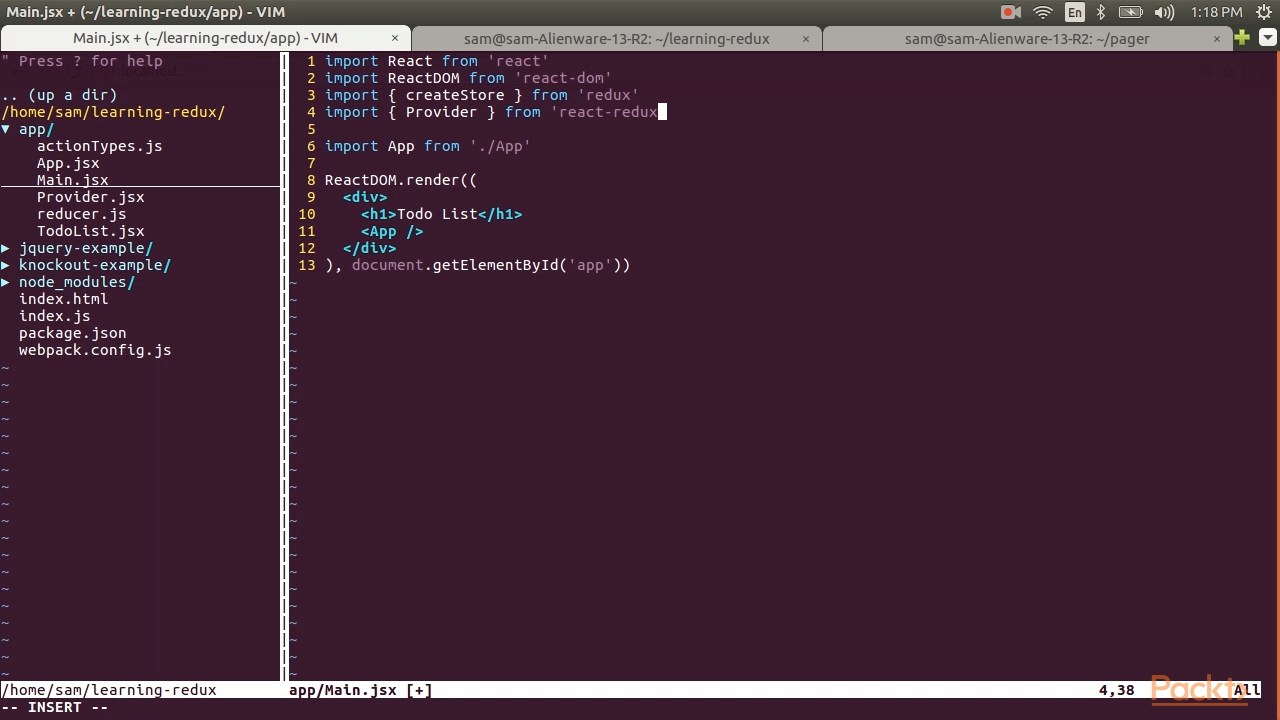The image size is (1280, 720).
Task: Click the closing </div> tag on line 12
Action: (x=369, y=248)
